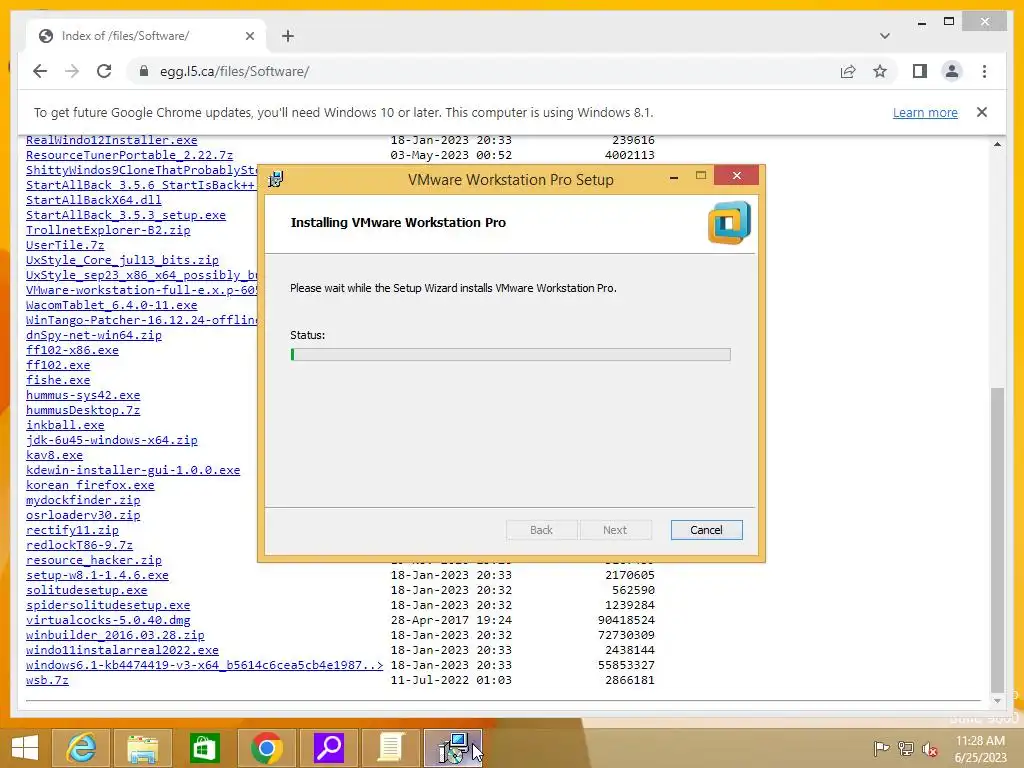
Task: Reload the page with the refresh icon
Action: [x=104, y=71]
